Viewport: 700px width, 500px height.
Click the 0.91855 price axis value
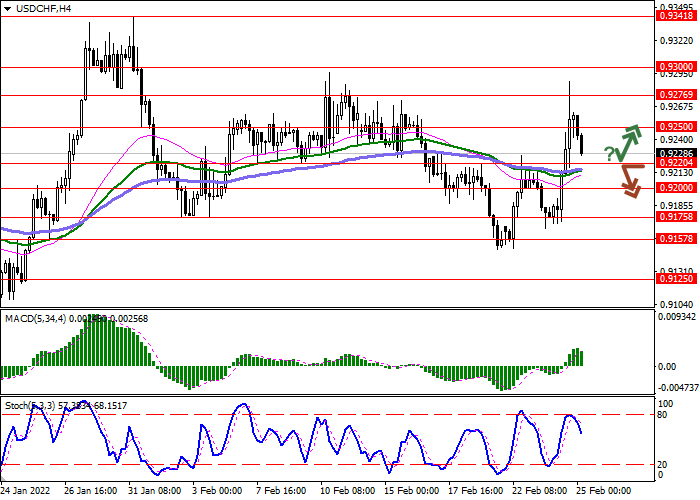tap(677, 206)
